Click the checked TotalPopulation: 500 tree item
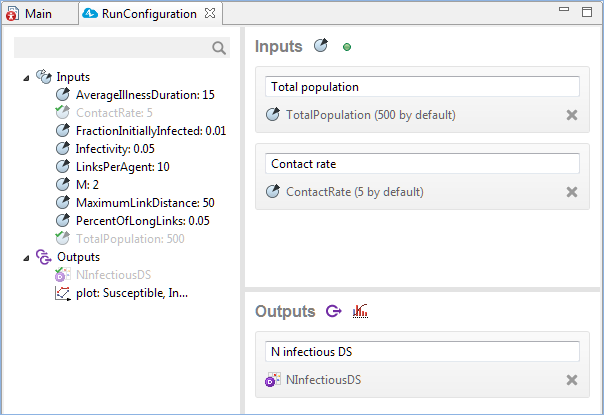 pyautogui.click(x=130, y=239)
